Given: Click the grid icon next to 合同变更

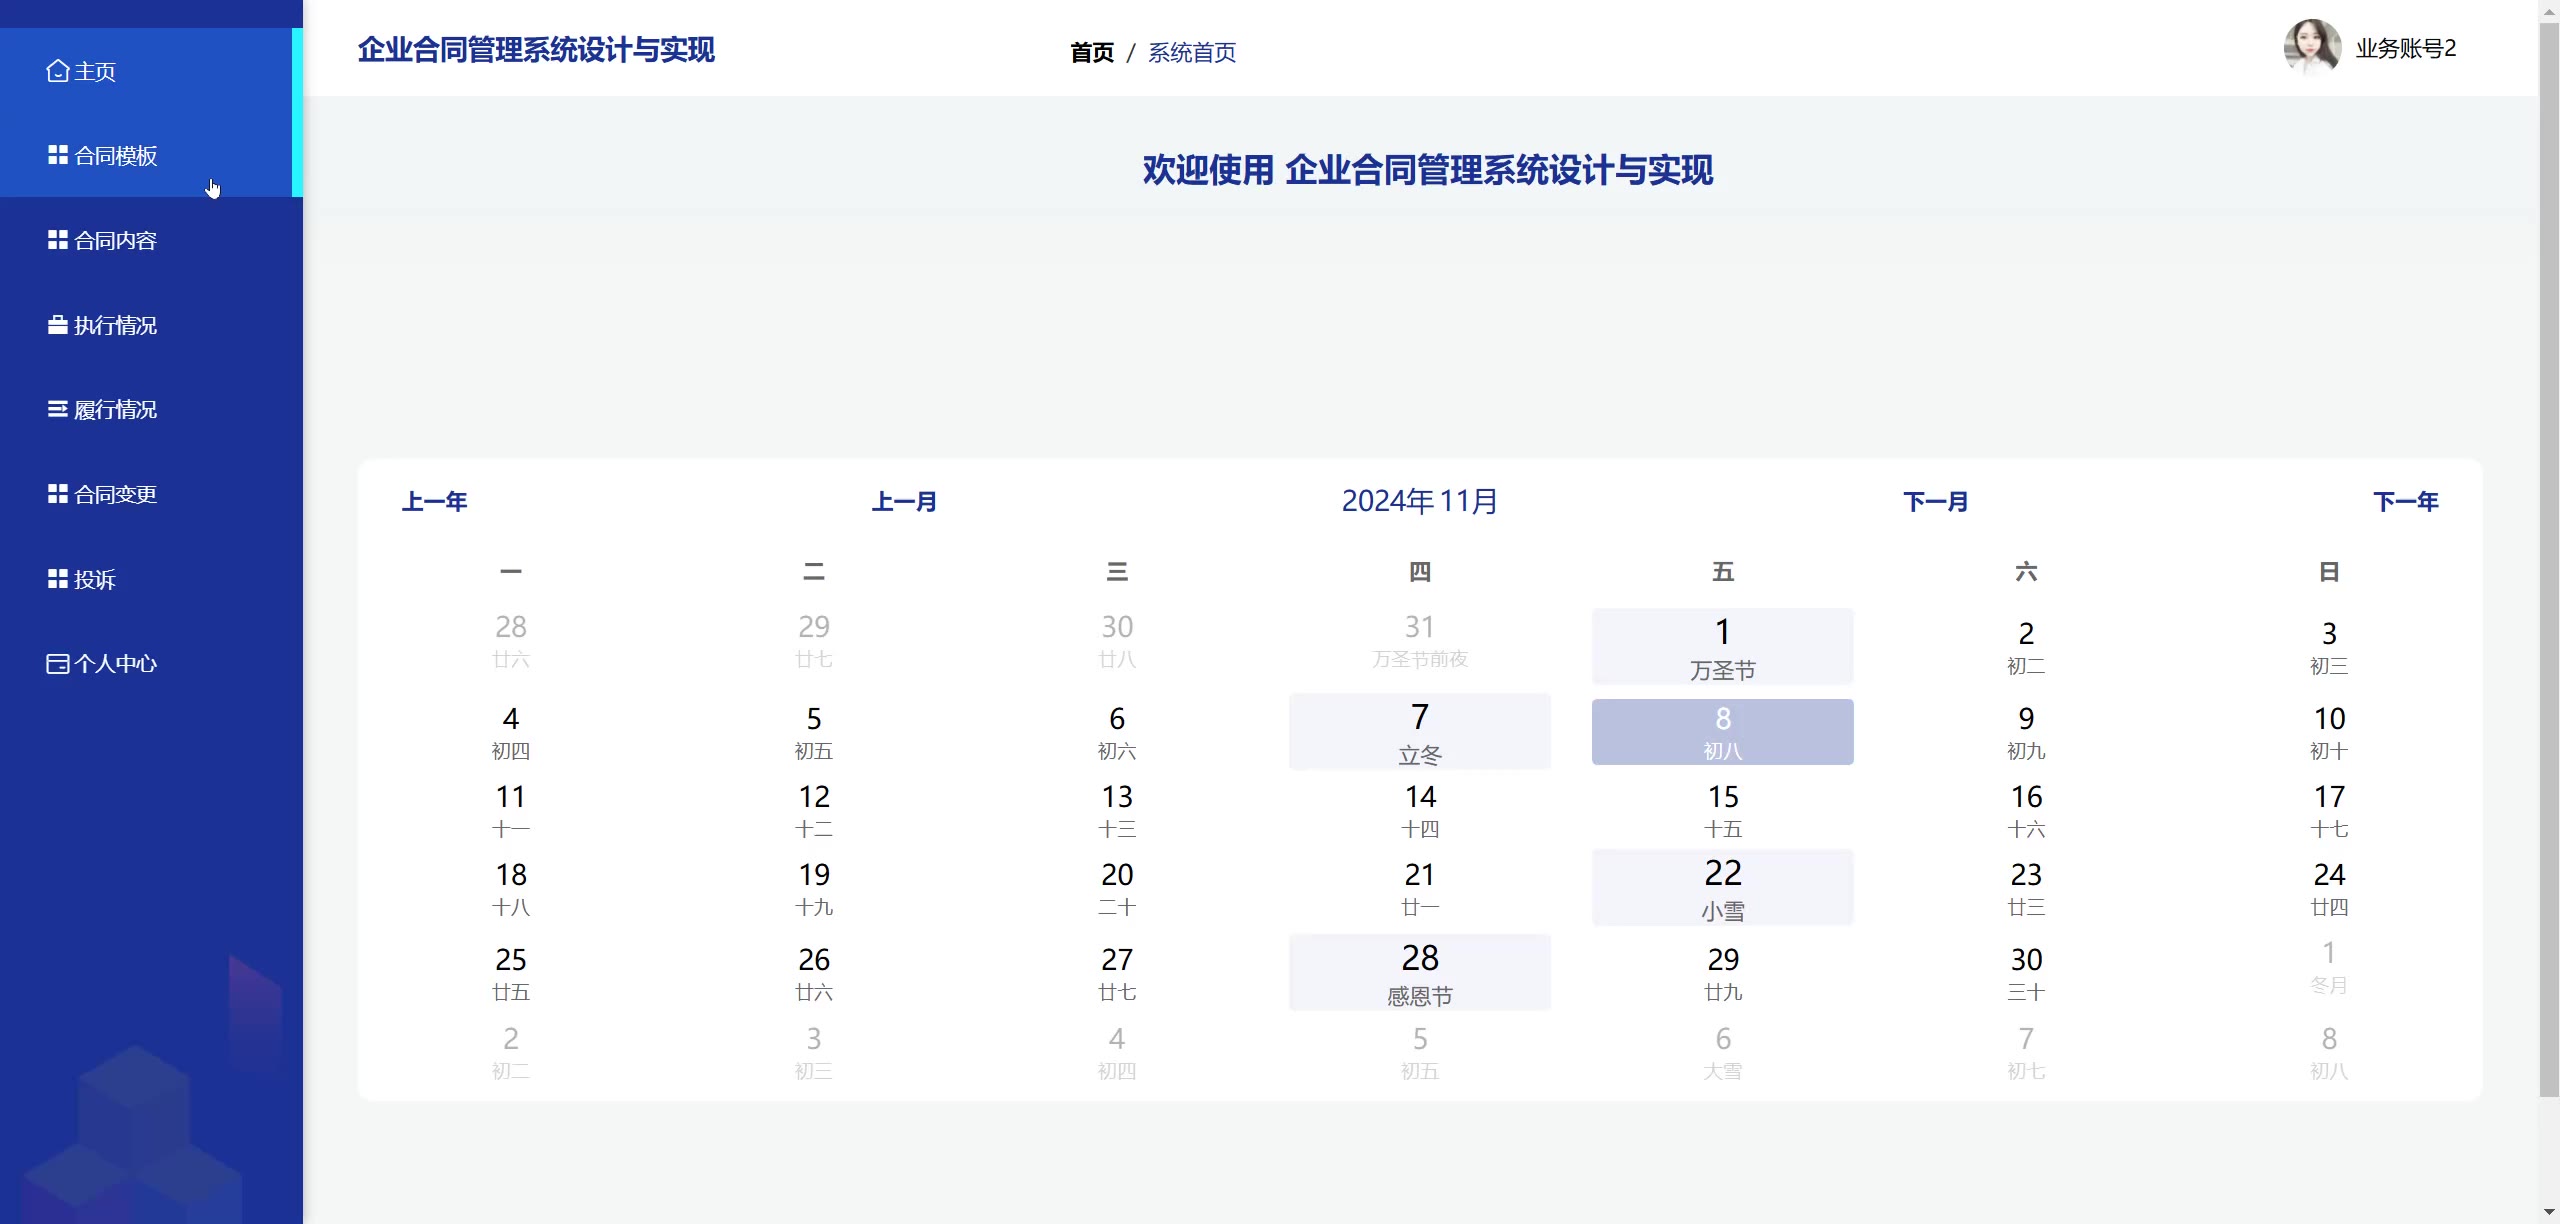Looking at the screenshot, I should click(58, 494).
